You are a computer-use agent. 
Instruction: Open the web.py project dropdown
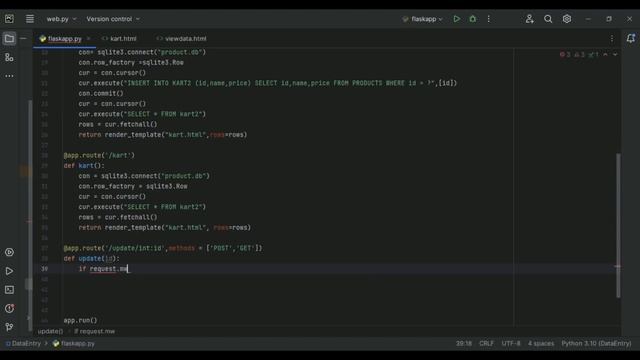click(61, 19)
